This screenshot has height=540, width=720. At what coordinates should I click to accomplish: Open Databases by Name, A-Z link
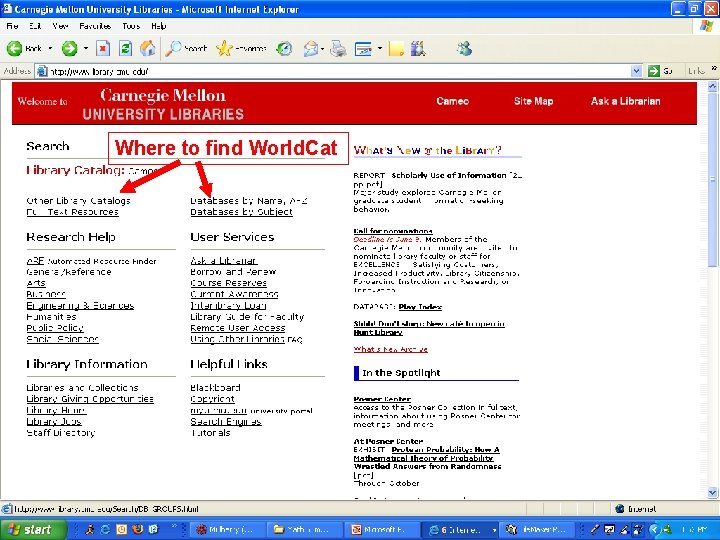click(249, 201)
